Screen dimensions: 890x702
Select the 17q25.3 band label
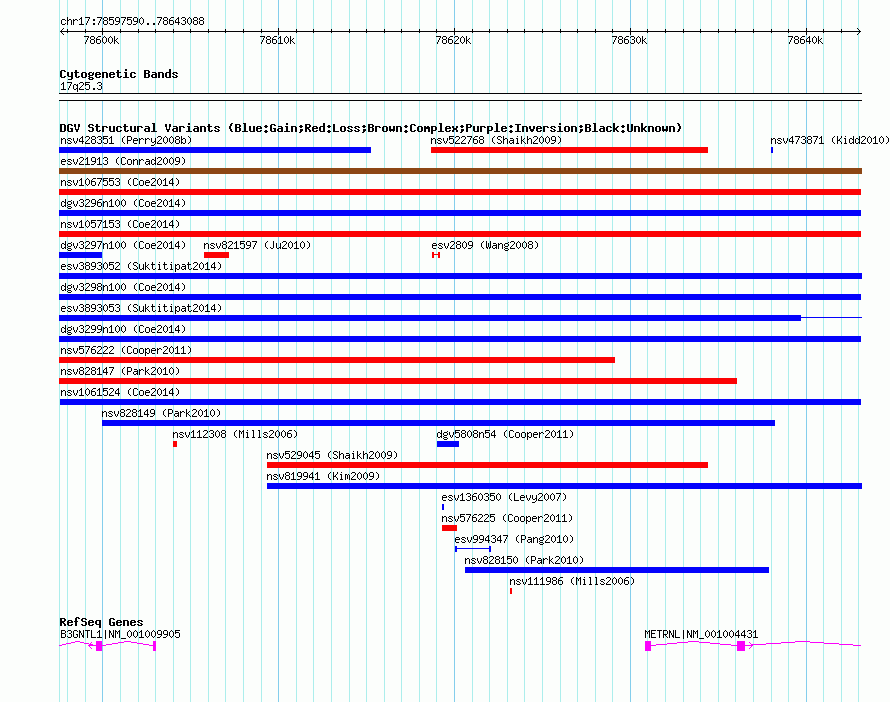(81, 86)
